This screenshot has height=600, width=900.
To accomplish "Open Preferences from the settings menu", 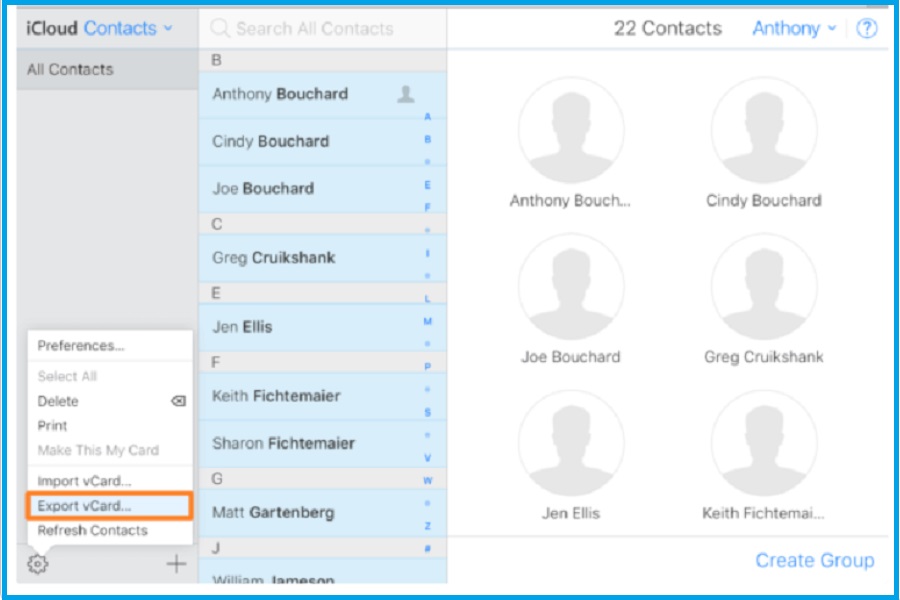I will [x=81, y=346].
